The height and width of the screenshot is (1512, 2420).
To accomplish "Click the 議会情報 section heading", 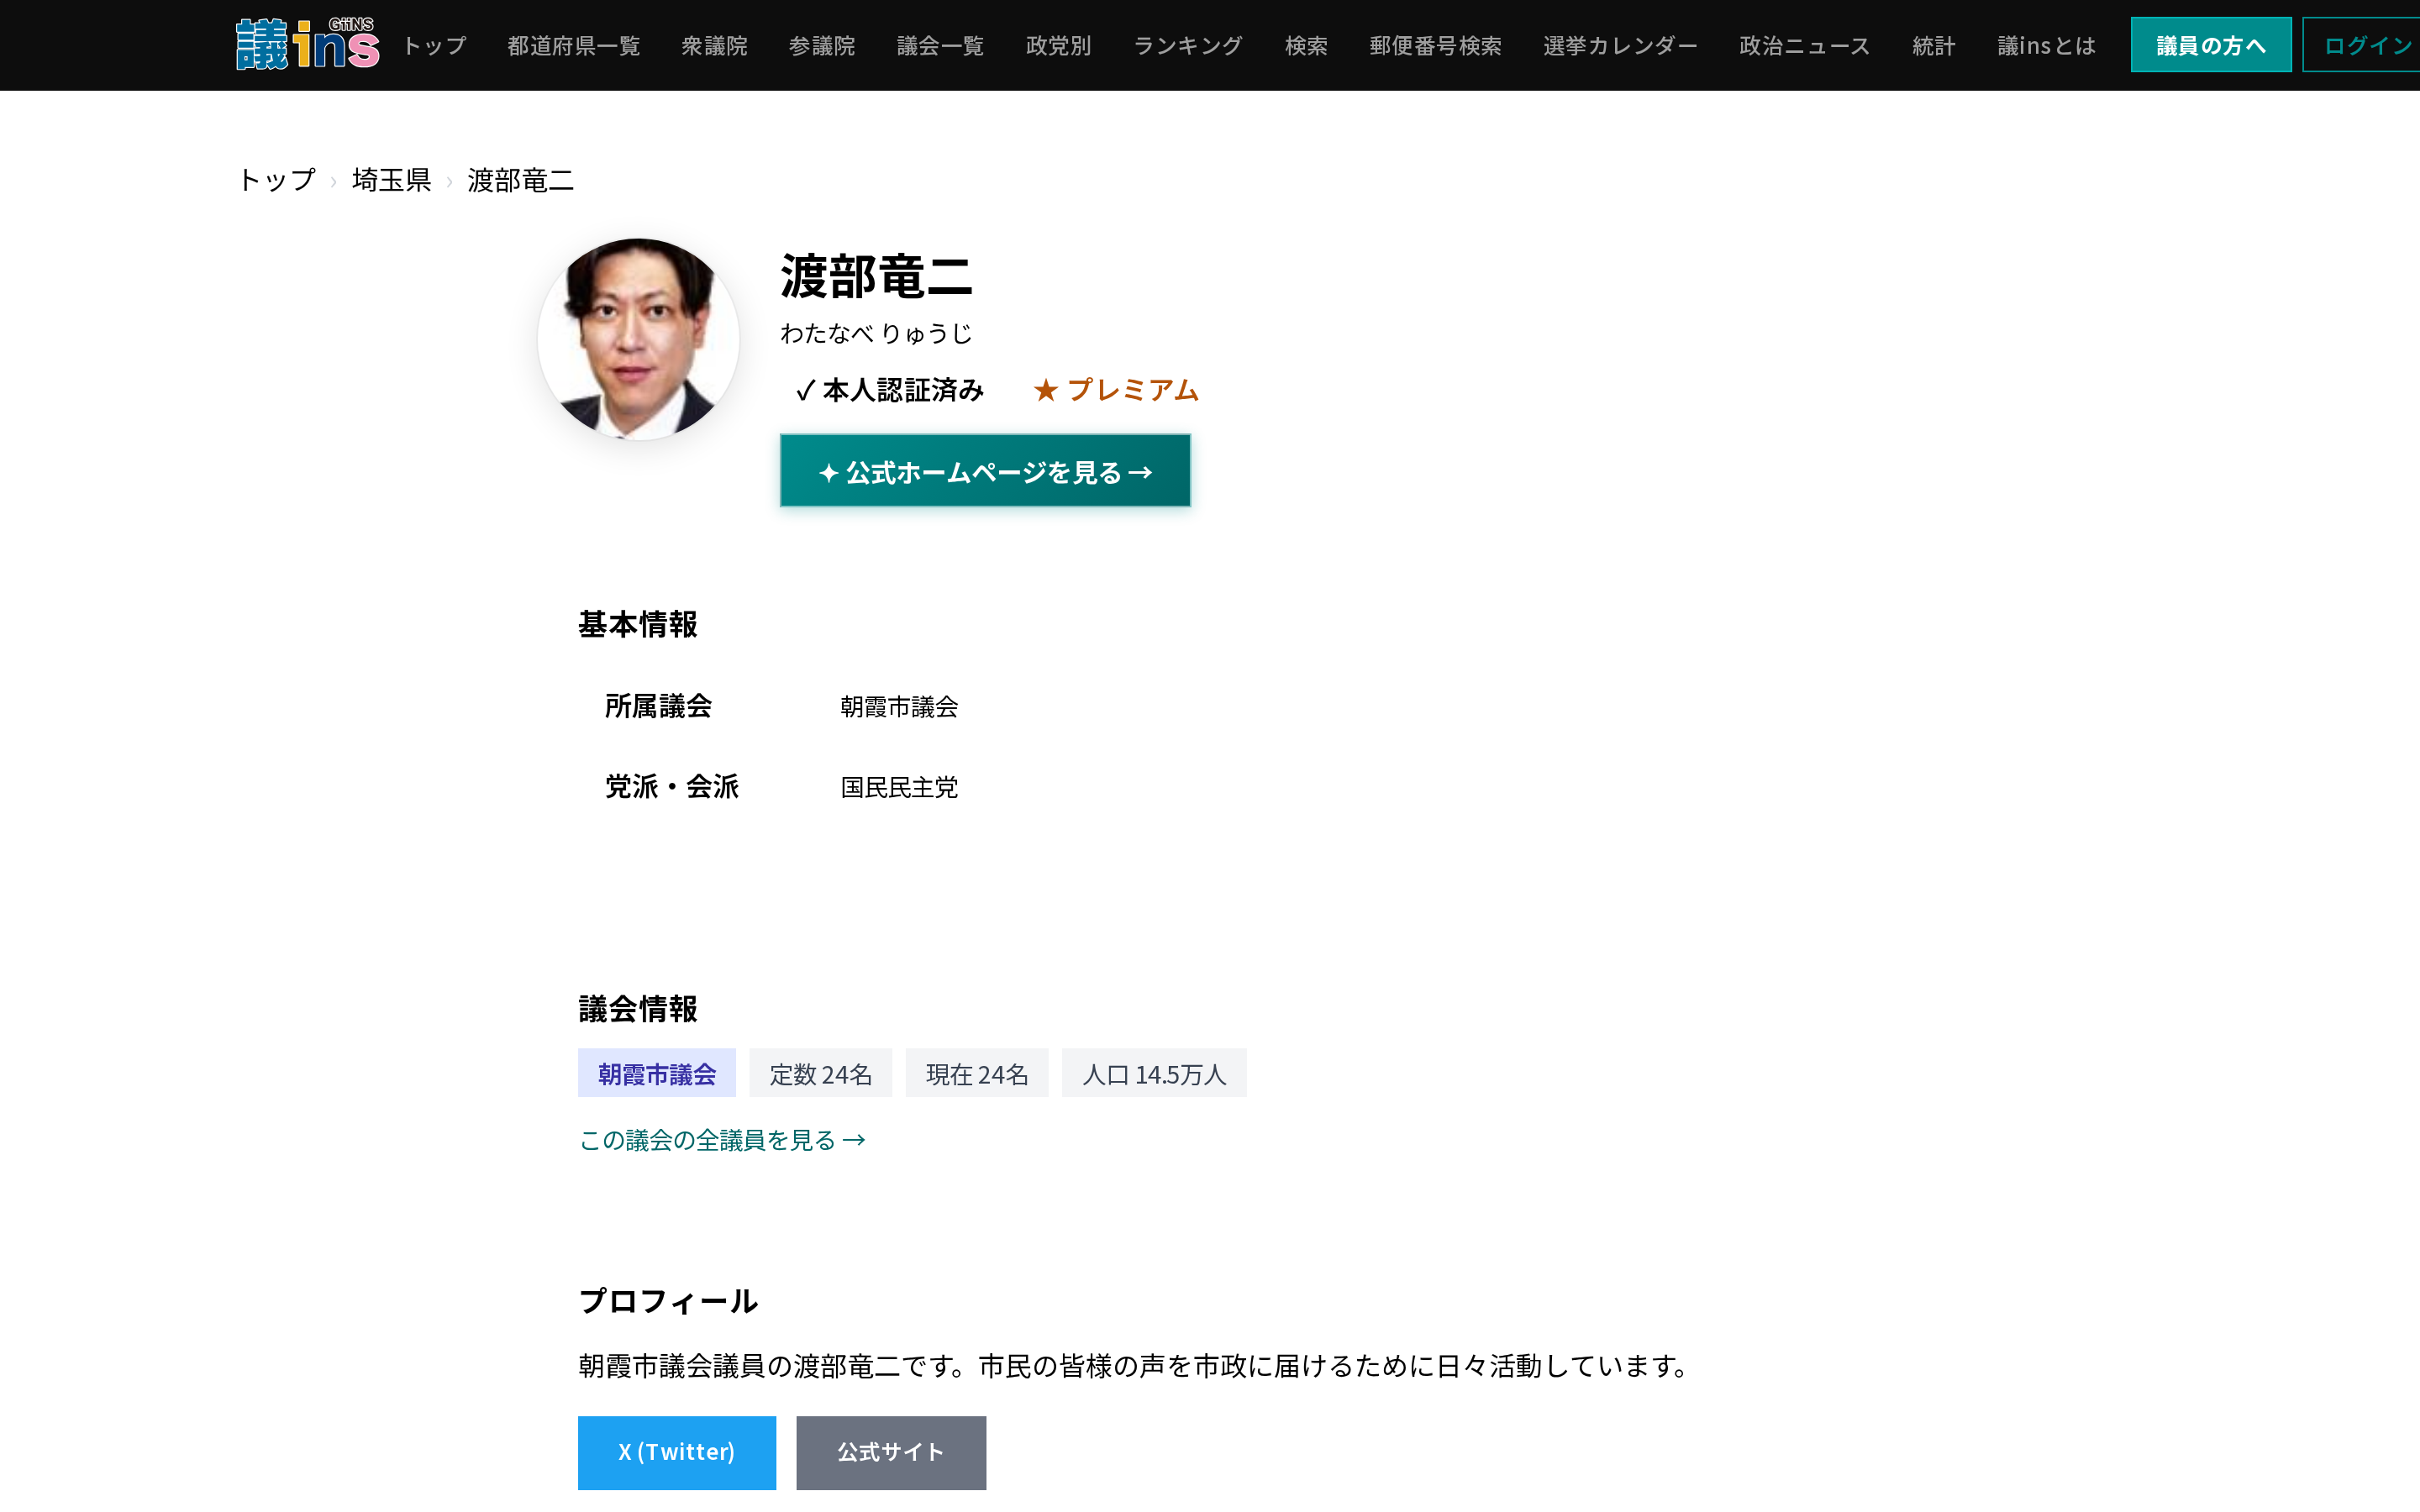I will (638, 1009).
